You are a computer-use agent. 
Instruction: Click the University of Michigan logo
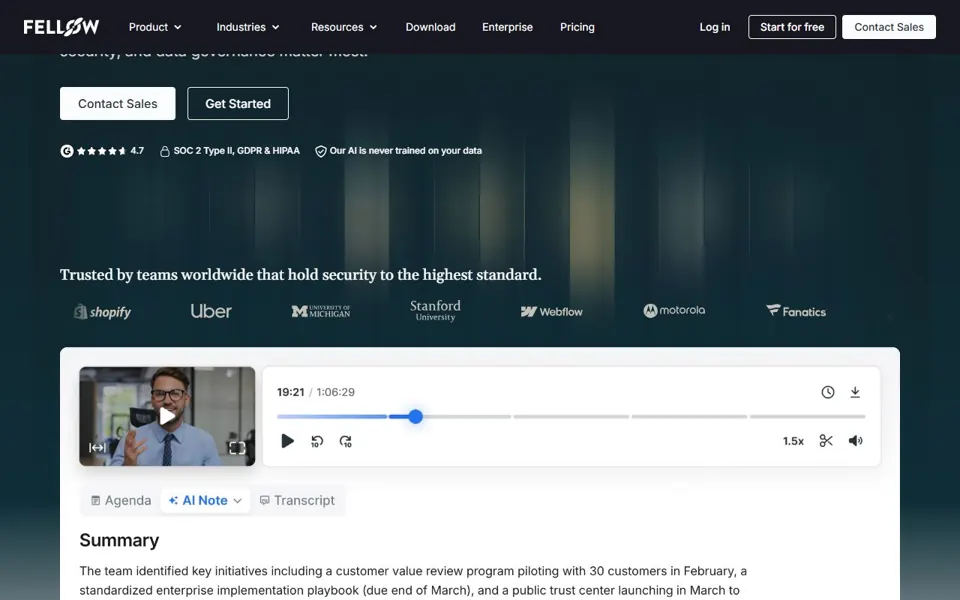pos(321,311)
